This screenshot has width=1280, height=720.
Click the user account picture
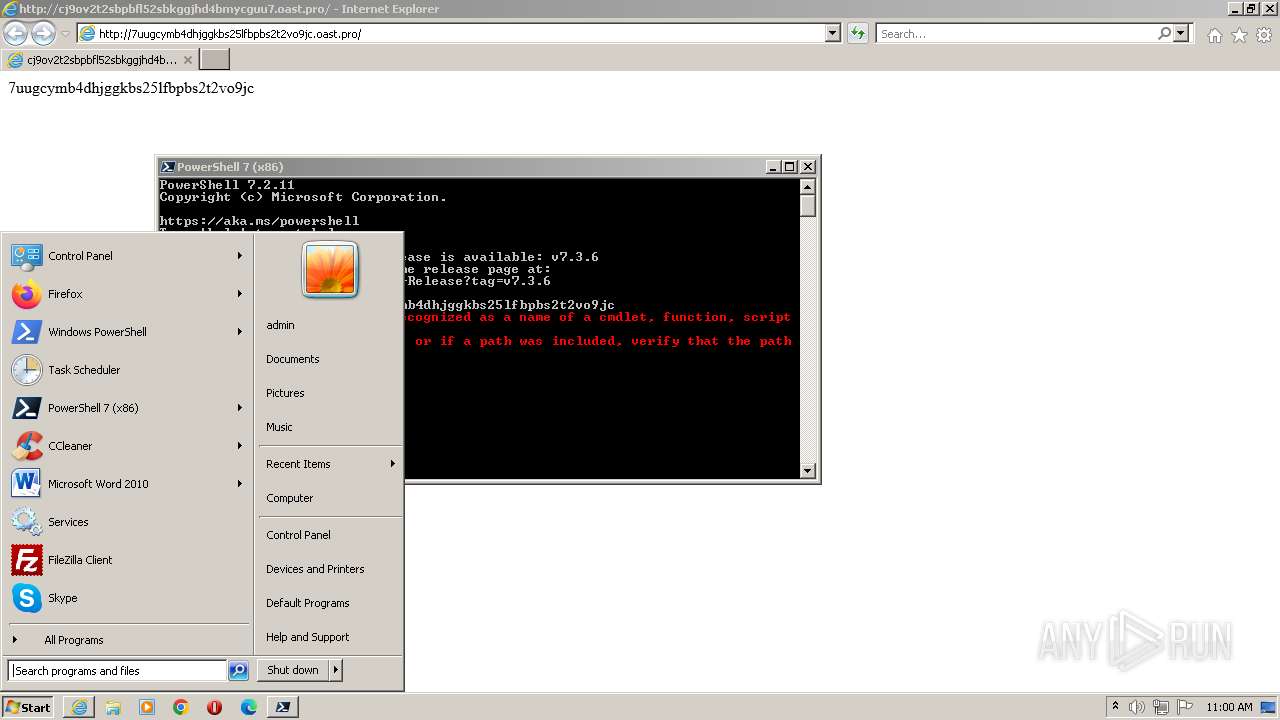pos(330,270)
